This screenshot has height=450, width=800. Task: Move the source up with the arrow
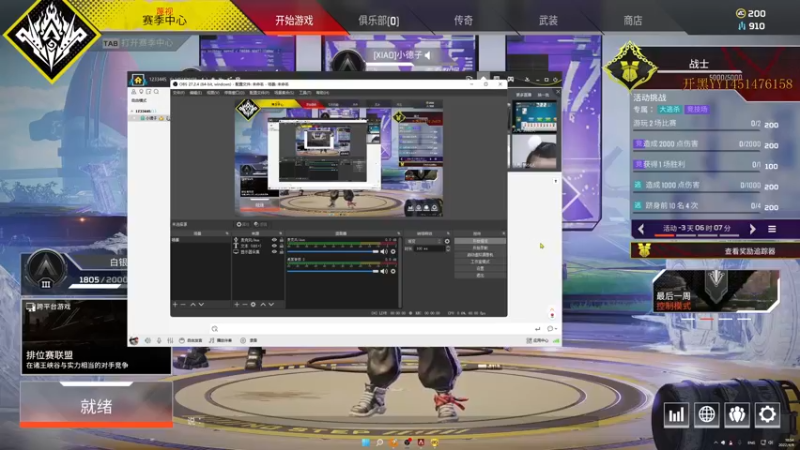tap(263, 304)
